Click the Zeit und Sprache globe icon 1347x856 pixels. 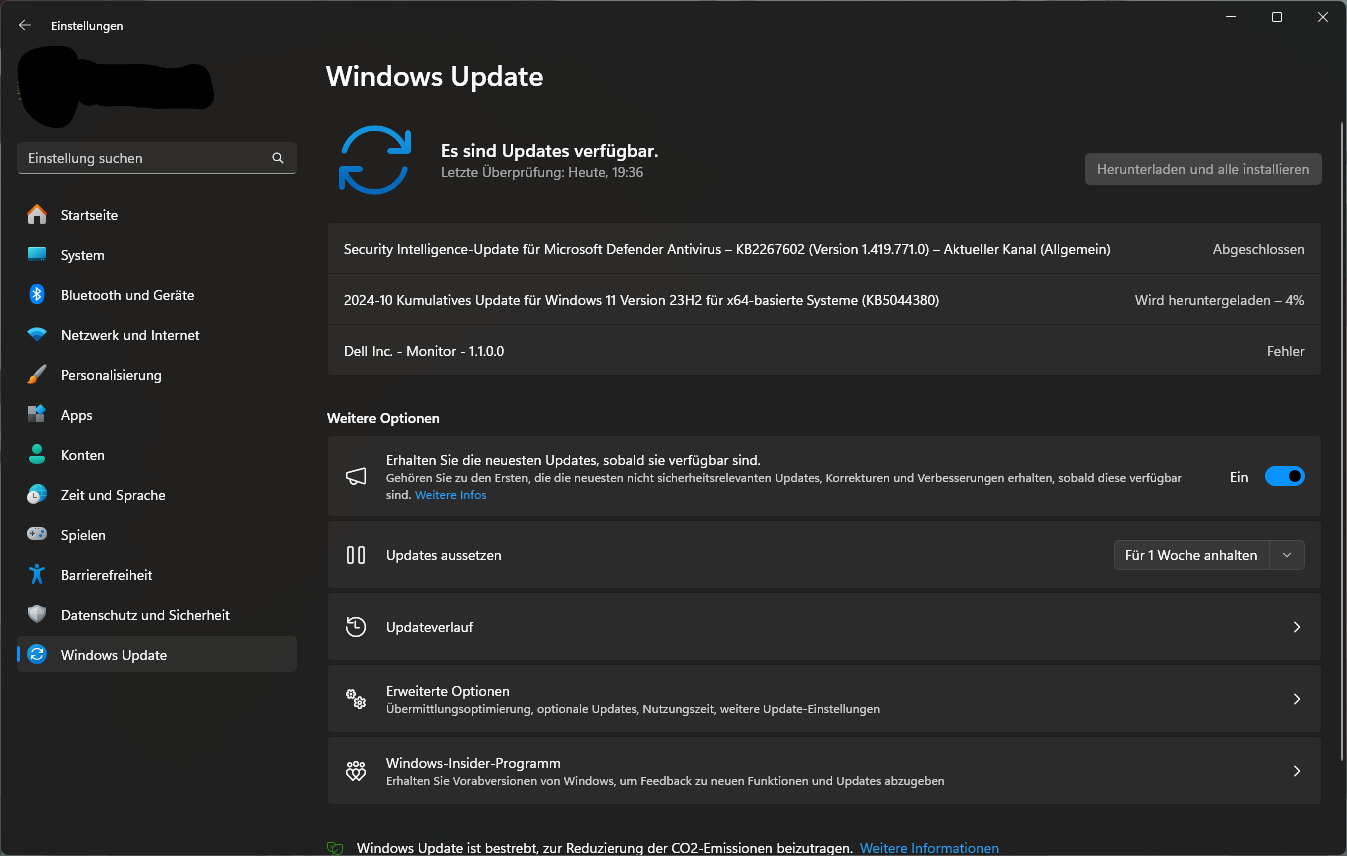pos(37,495)
